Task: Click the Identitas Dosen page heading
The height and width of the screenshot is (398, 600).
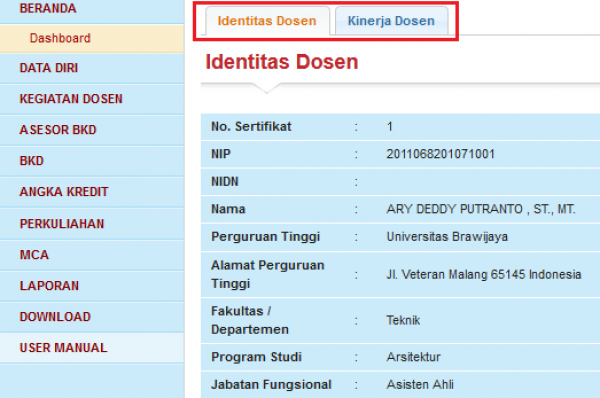Action: pyautogui.click(x=282, y=62)
